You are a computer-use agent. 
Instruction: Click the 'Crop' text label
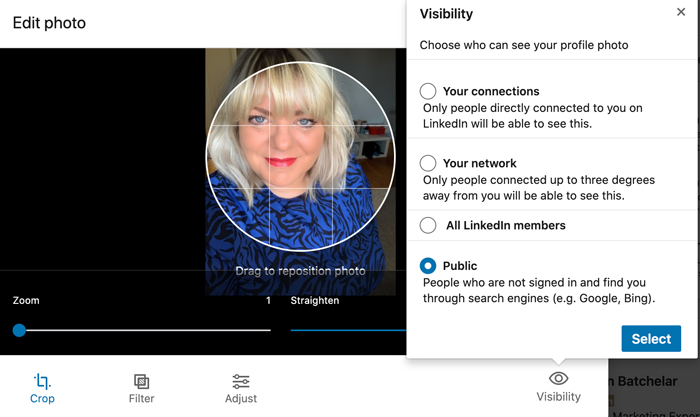pyautogui.click(x=42, y=398)
